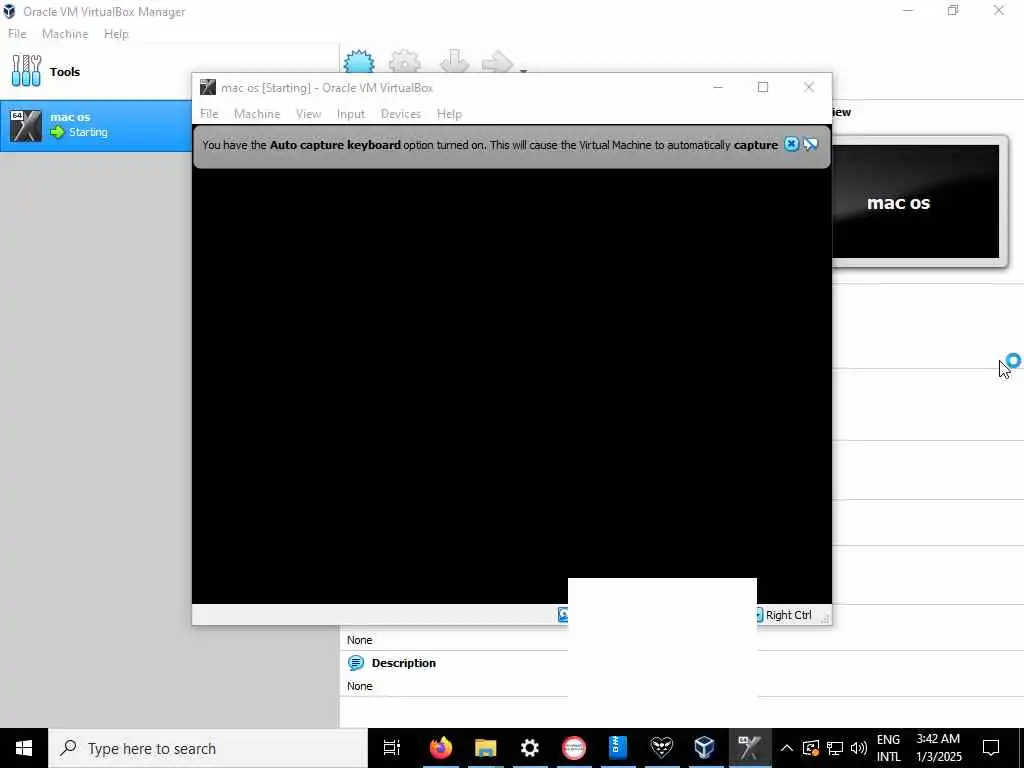Click the Start green arrow in Manager toolbar

(x=497, y=63)
